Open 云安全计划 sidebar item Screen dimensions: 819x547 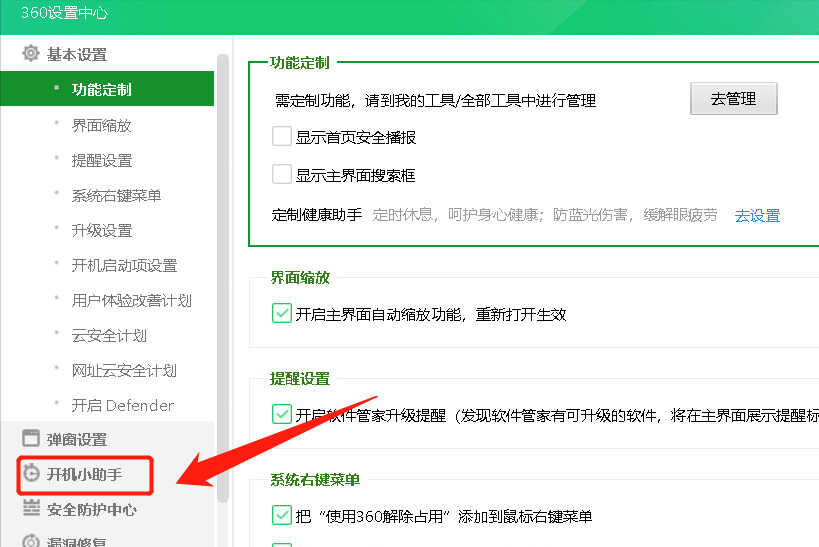pos(109,335)
